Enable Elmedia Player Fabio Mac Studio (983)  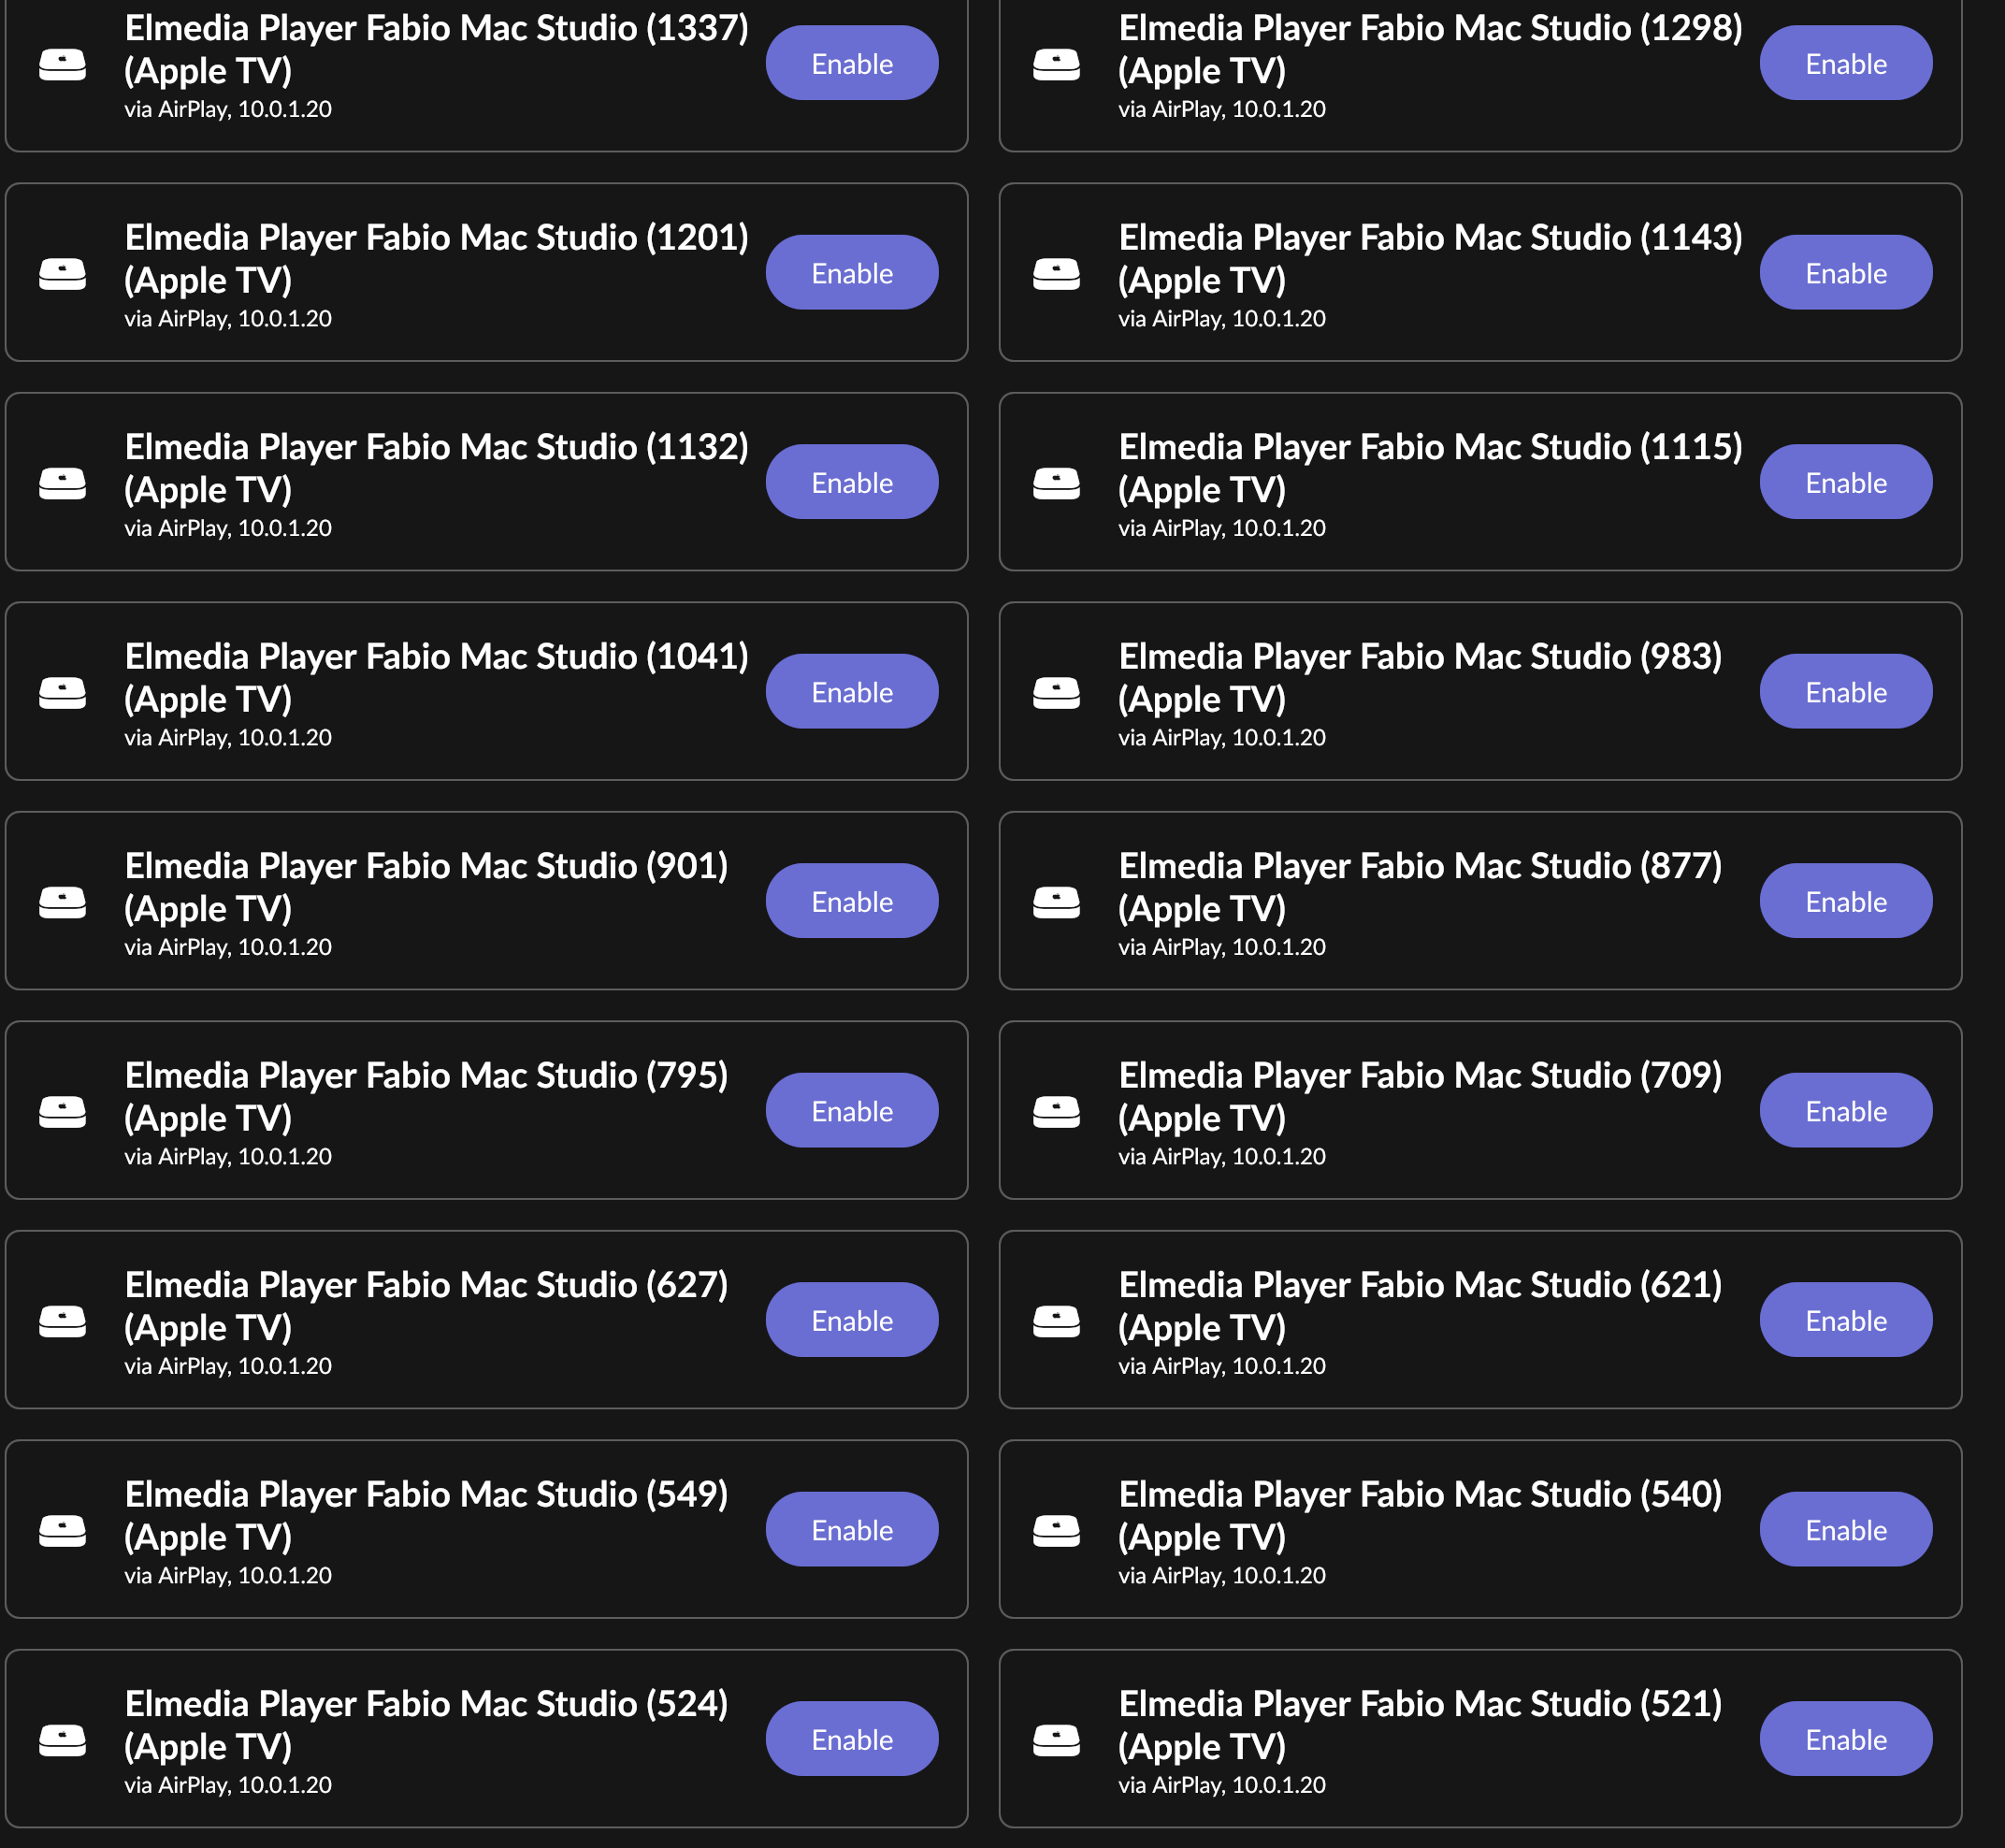(x=1846, y=691)
